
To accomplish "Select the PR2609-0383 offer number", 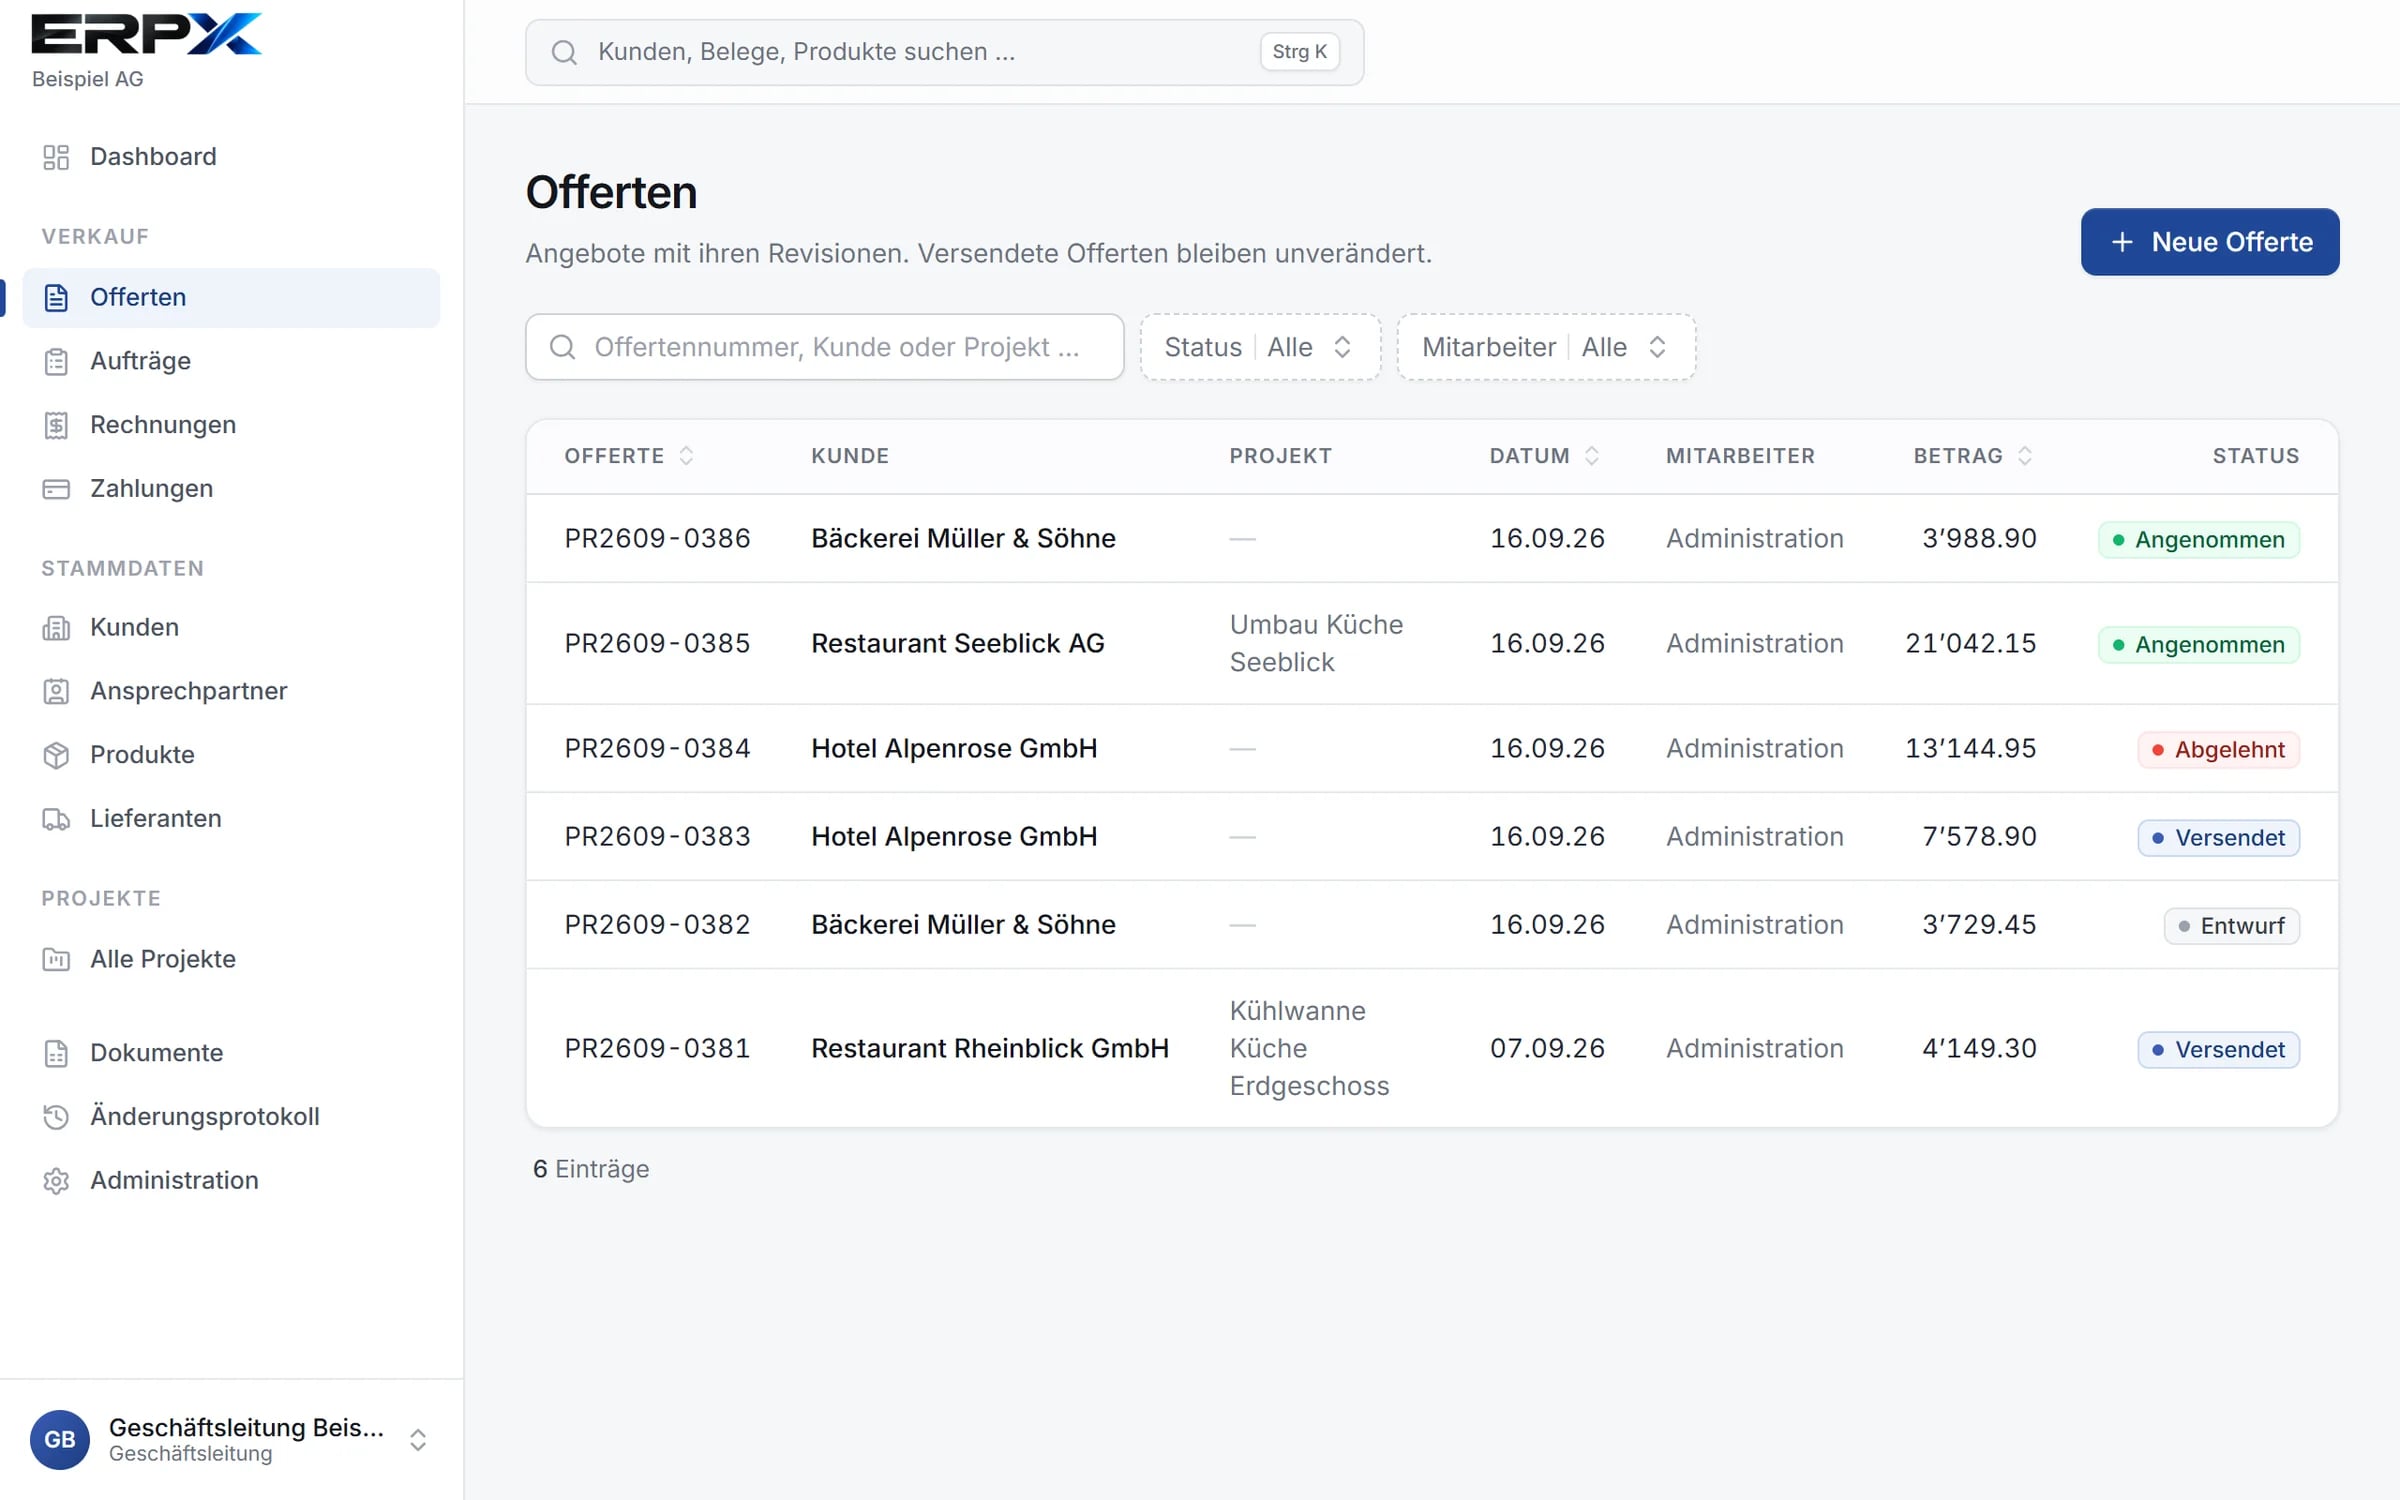I will 657,837.
